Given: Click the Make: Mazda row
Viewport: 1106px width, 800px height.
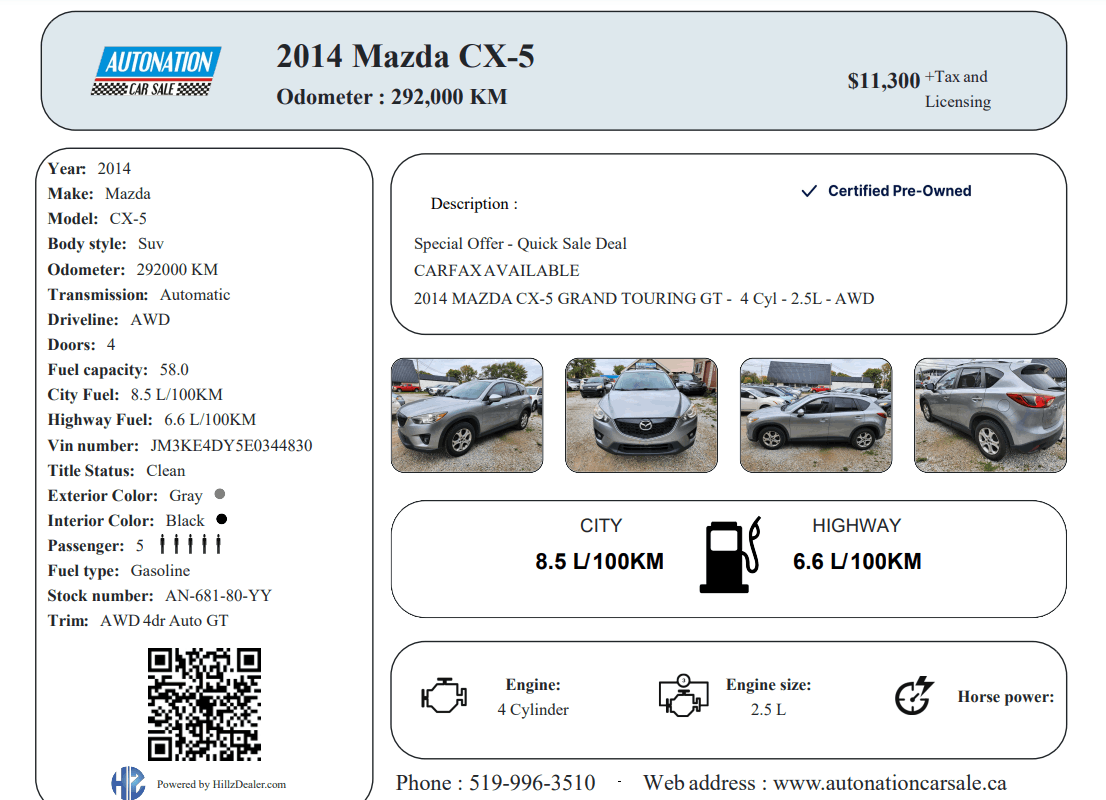Looking at the screenshot, I should click(x=99, y=194).
